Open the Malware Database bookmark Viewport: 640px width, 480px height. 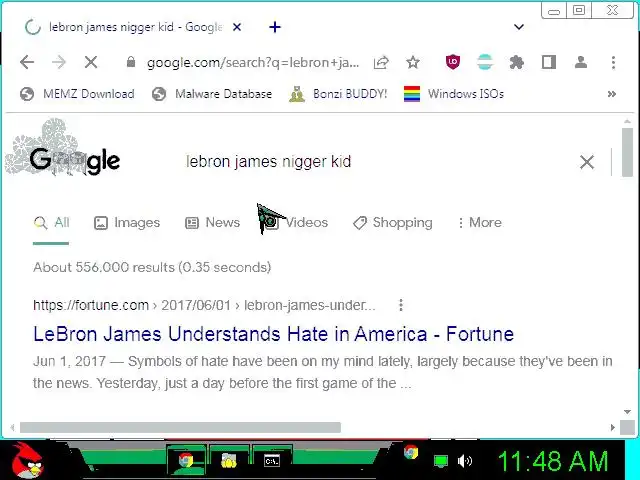(212, 94)
